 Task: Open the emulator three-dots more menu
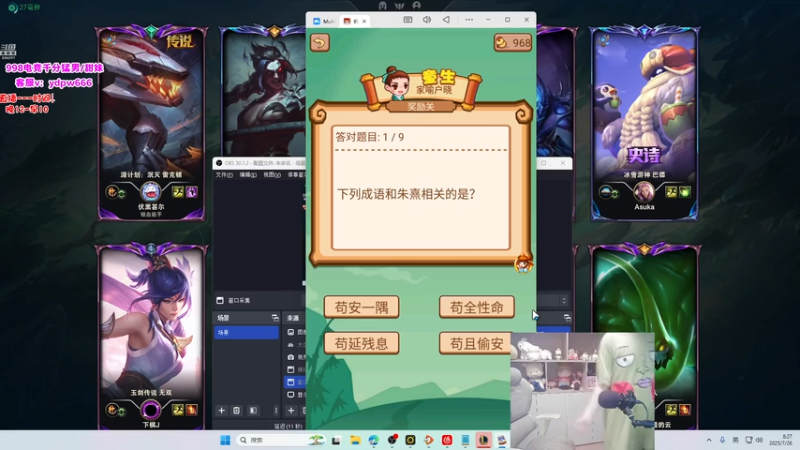(x=469, y=20)
